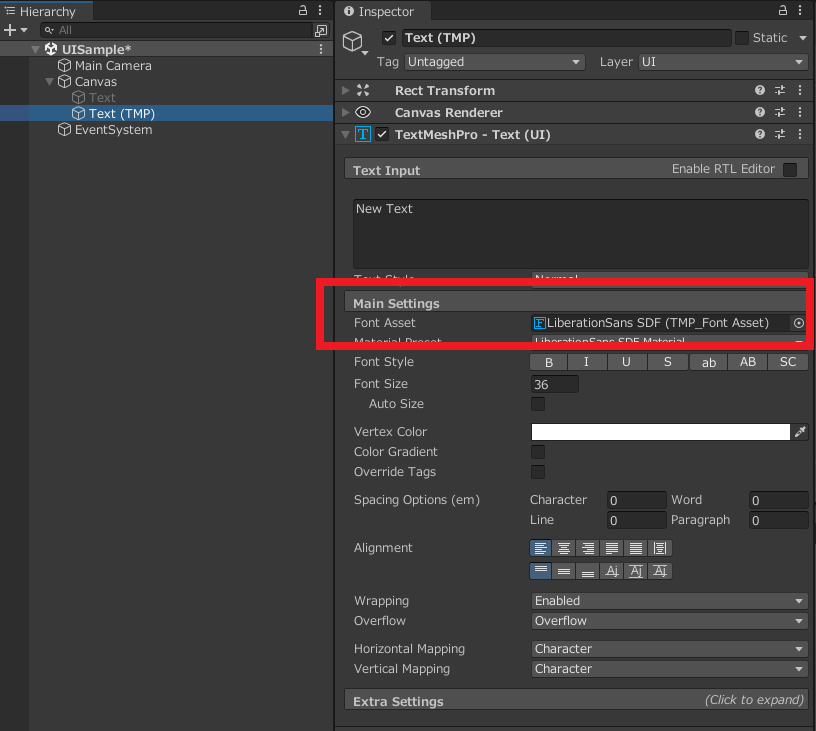Image resolution: width=816 pixels, height=731 pixels.
Task: Open TextMeshPro component preset settings
Action: 780,134
